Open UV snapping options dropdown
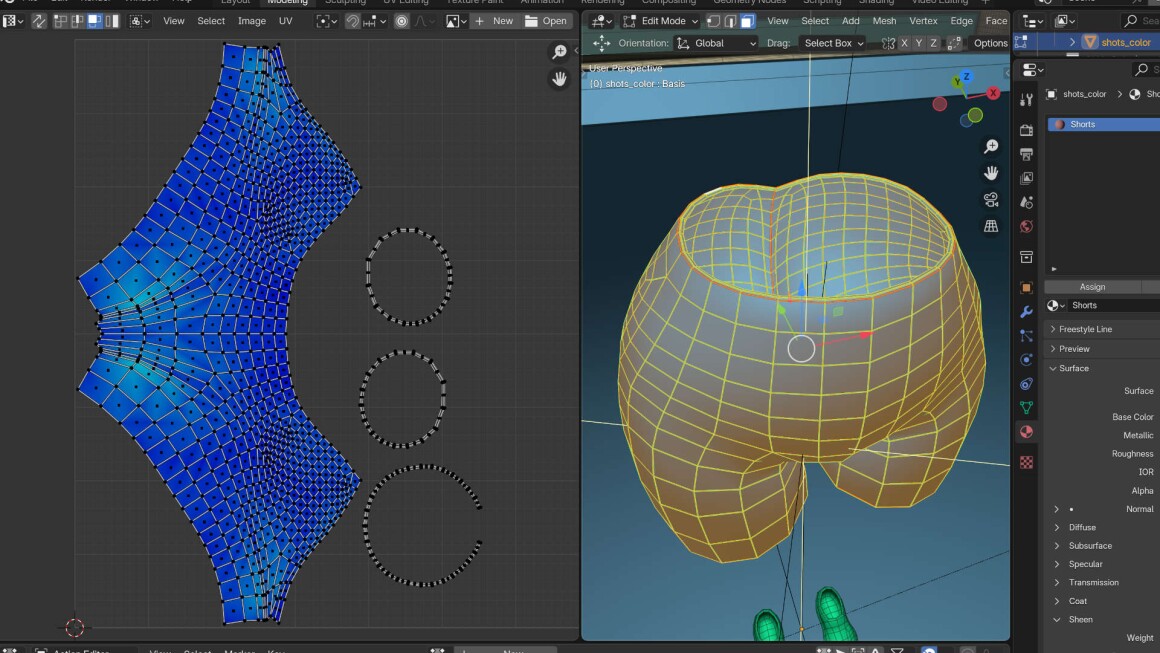Image resolution: width=1160 pixels, height=653 pixels. [373, 21]
